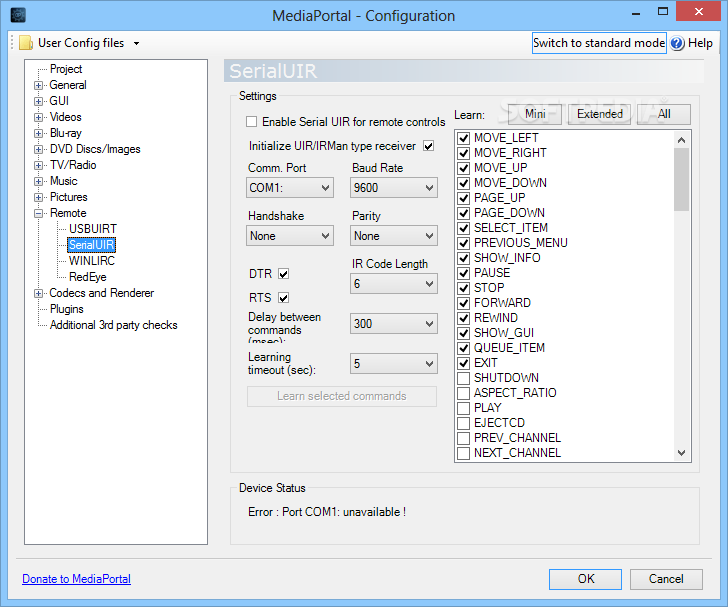
Task: Click command list scrollbar up arrow
Action: 682,140
